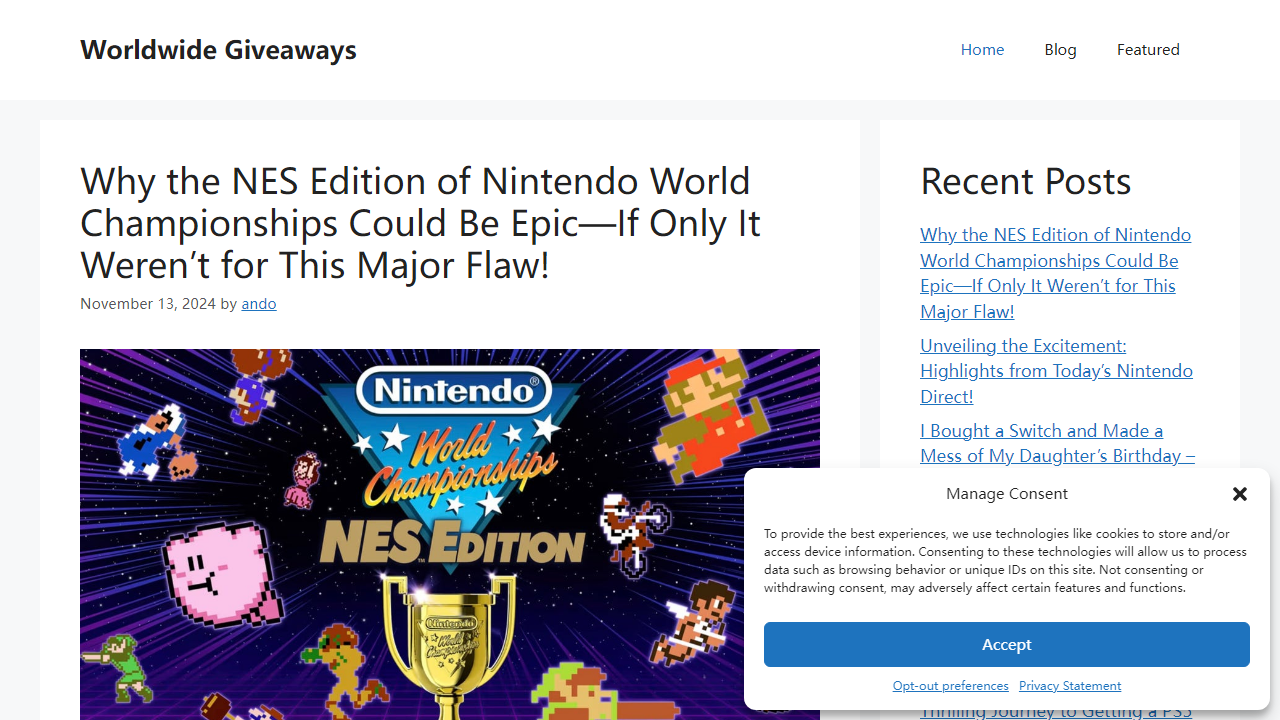This screenshot has width=1280, height=720.
Task: Click the November 13, 2024 date text
Action: 147,303
